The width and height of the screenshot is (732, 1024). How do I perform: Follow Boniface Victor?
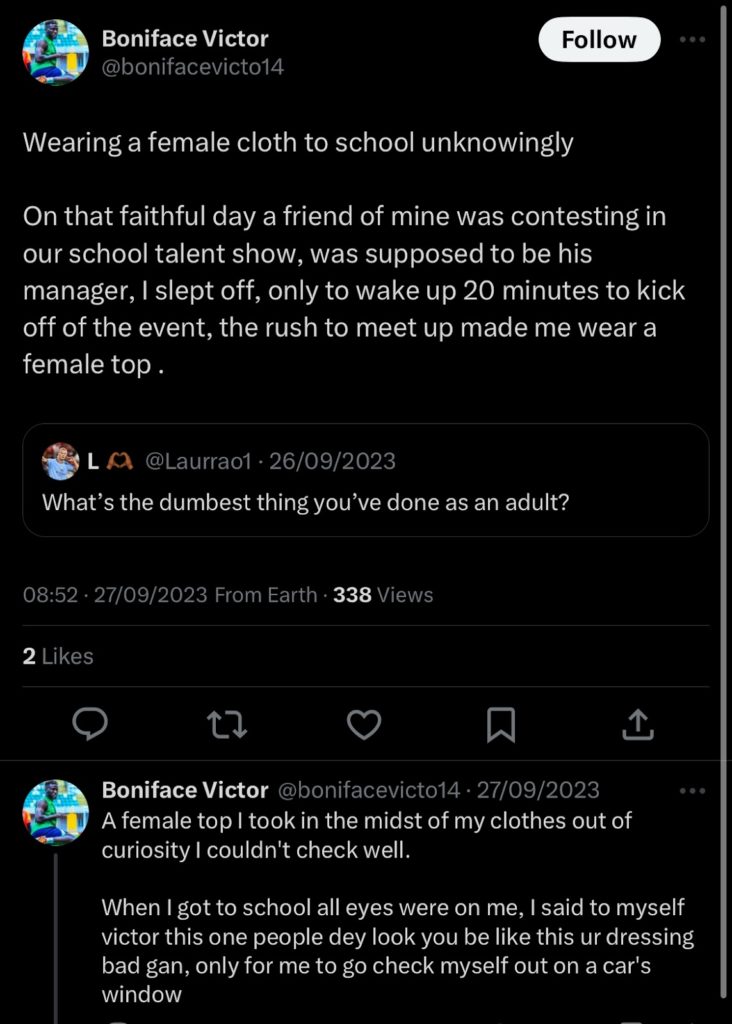point(599,40)
